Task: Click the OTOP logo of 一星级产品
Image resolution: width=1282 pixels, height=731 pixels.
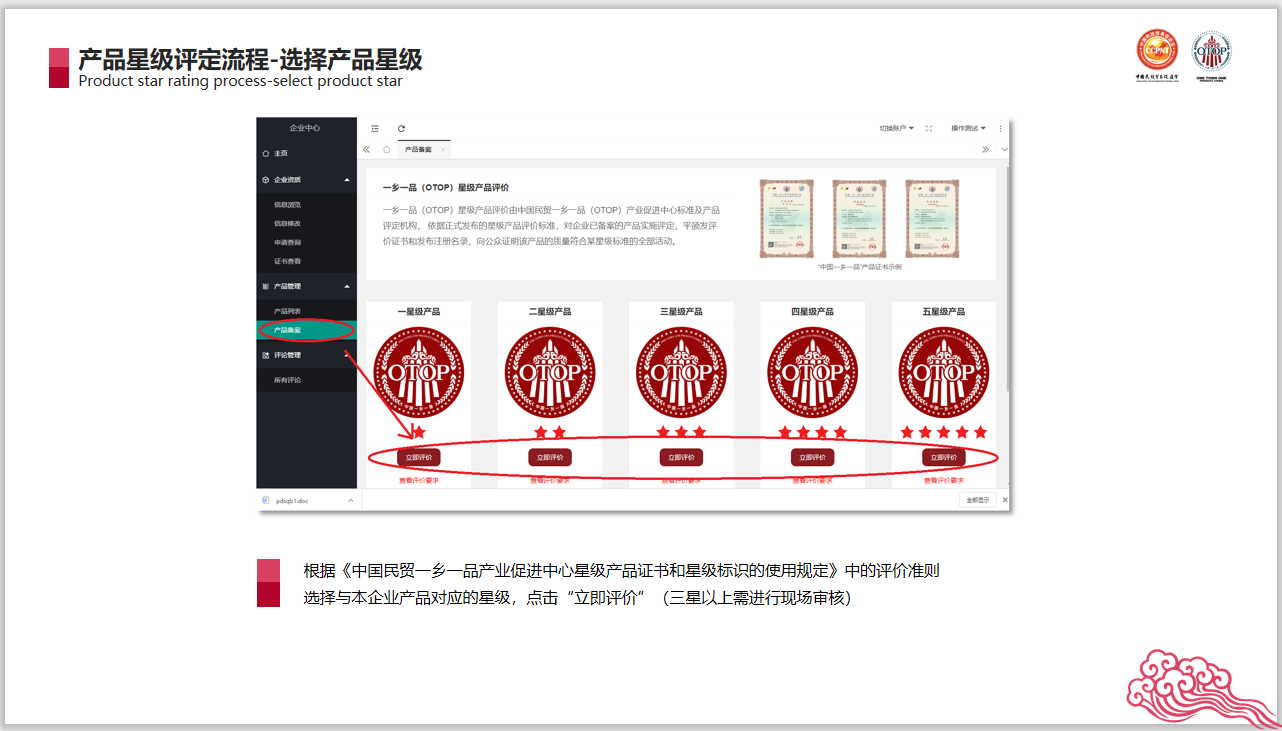Action: (x=418, y=372)
